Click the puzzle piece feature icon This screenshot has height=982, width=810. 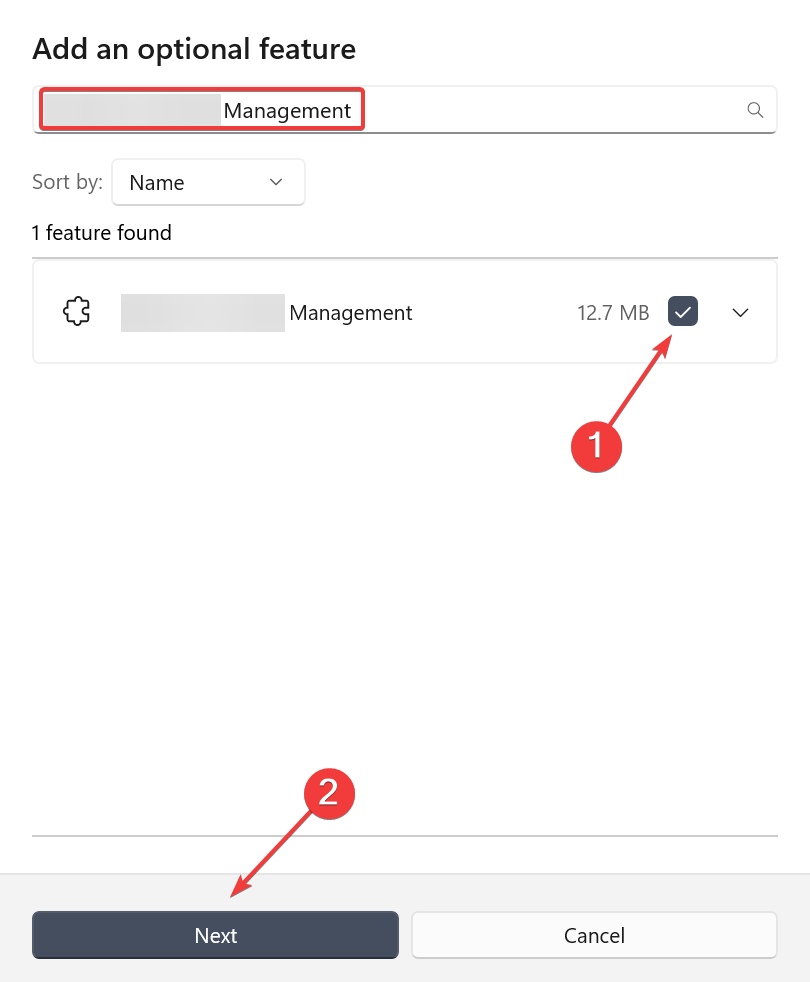(x=76, y=311)
